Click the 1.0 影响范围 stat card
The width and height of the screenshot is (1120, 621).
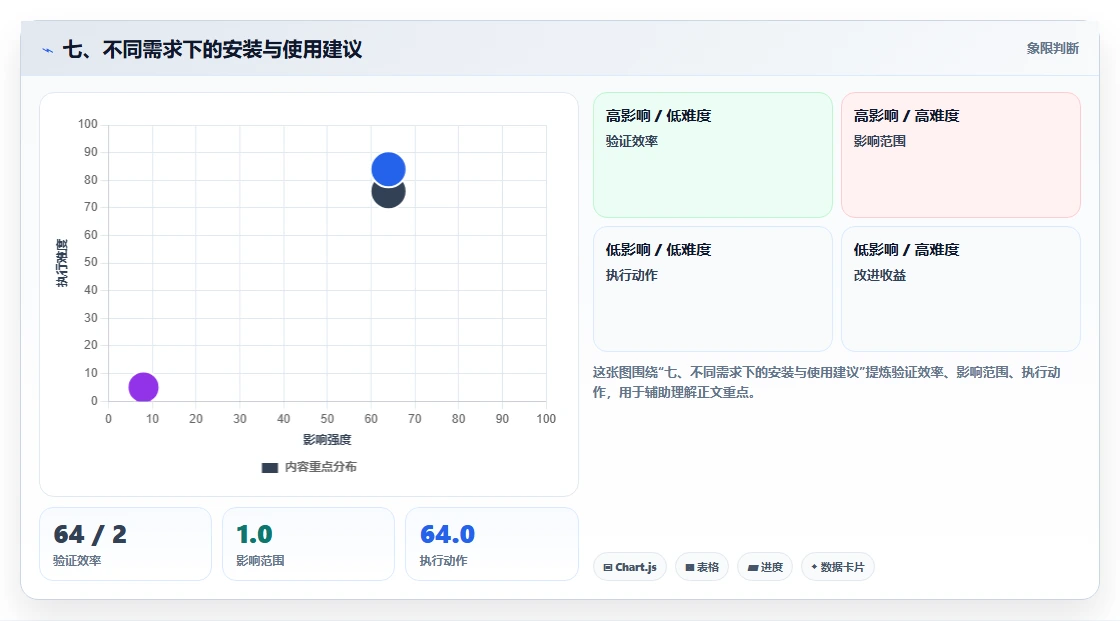309,544
